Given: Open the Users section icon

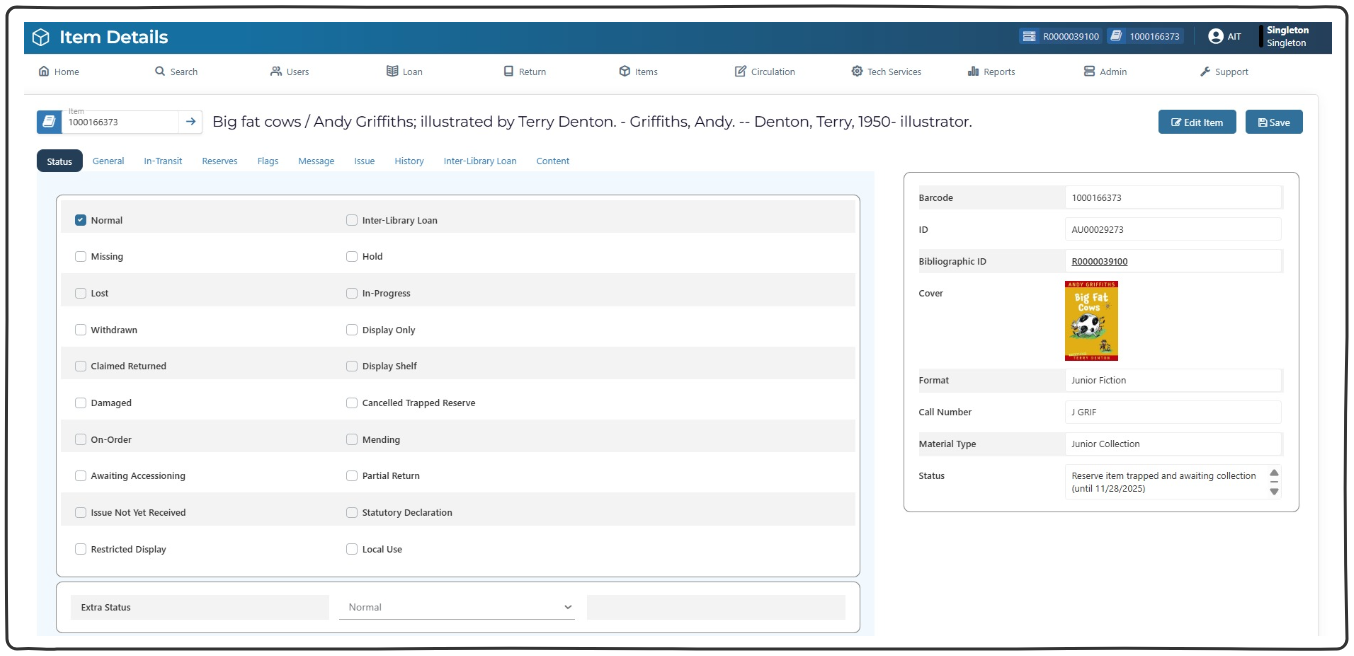Looking at the screenshot, I should [276, 72].
